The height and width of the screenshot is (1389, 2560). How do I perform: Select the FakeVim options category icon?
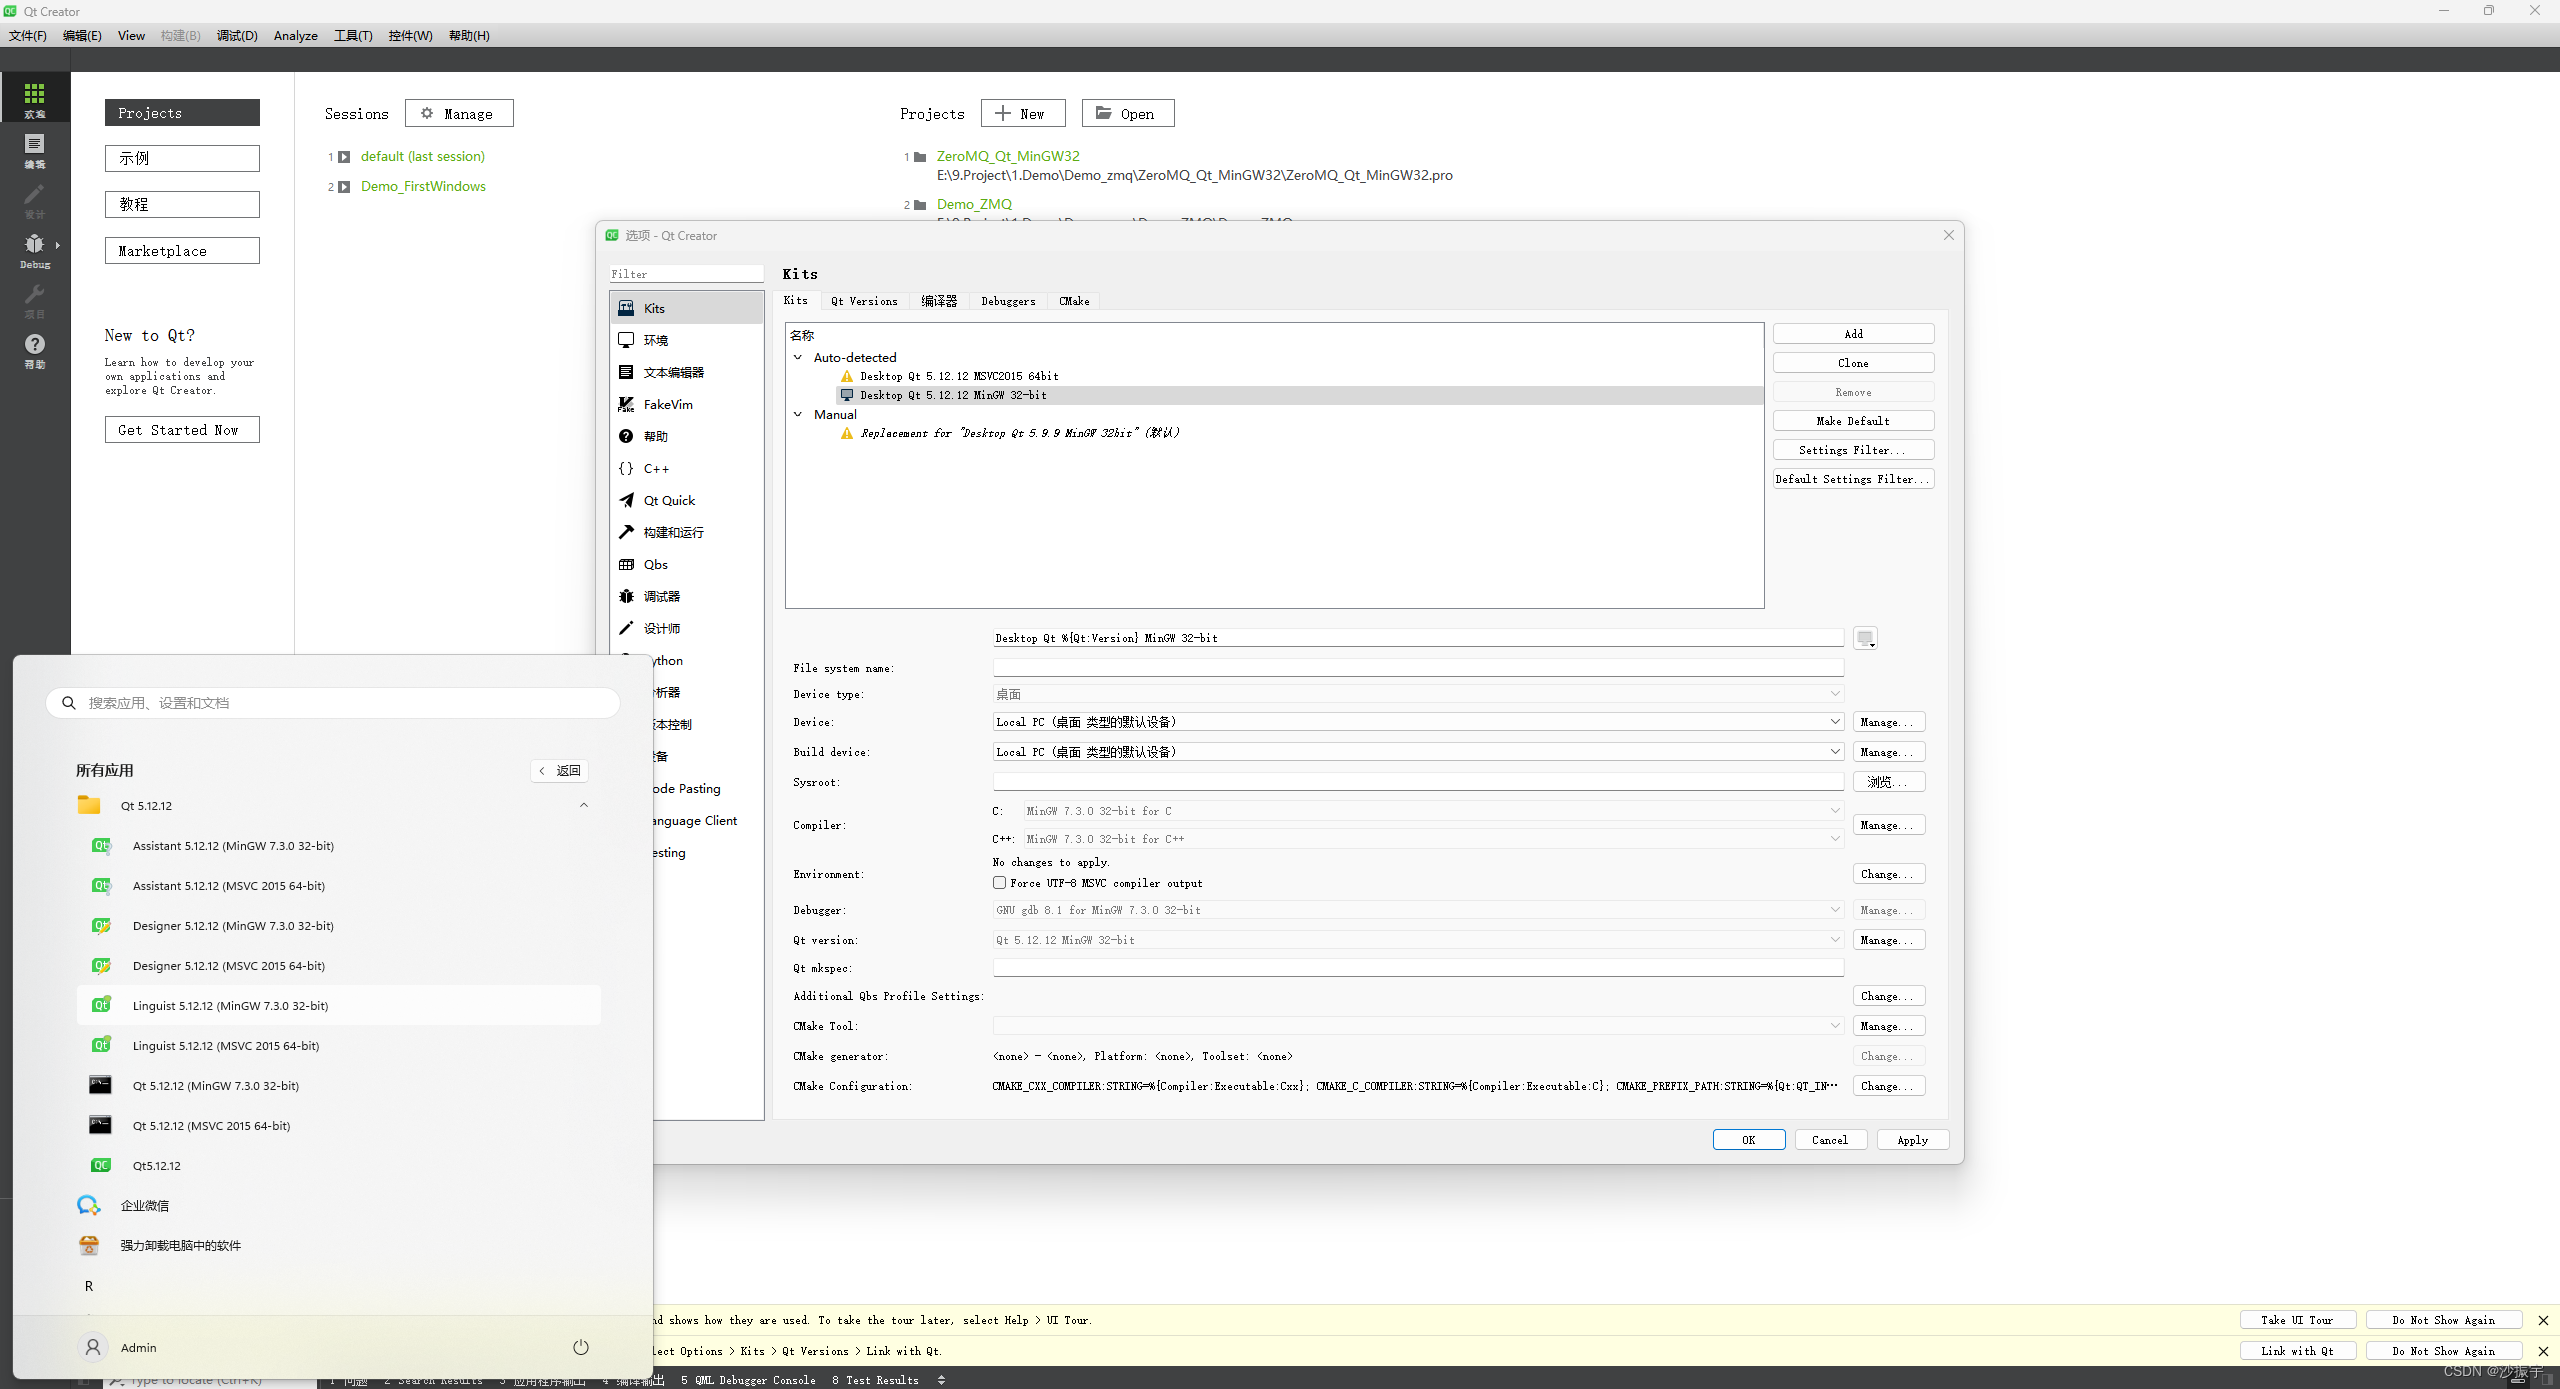(626, 404)
